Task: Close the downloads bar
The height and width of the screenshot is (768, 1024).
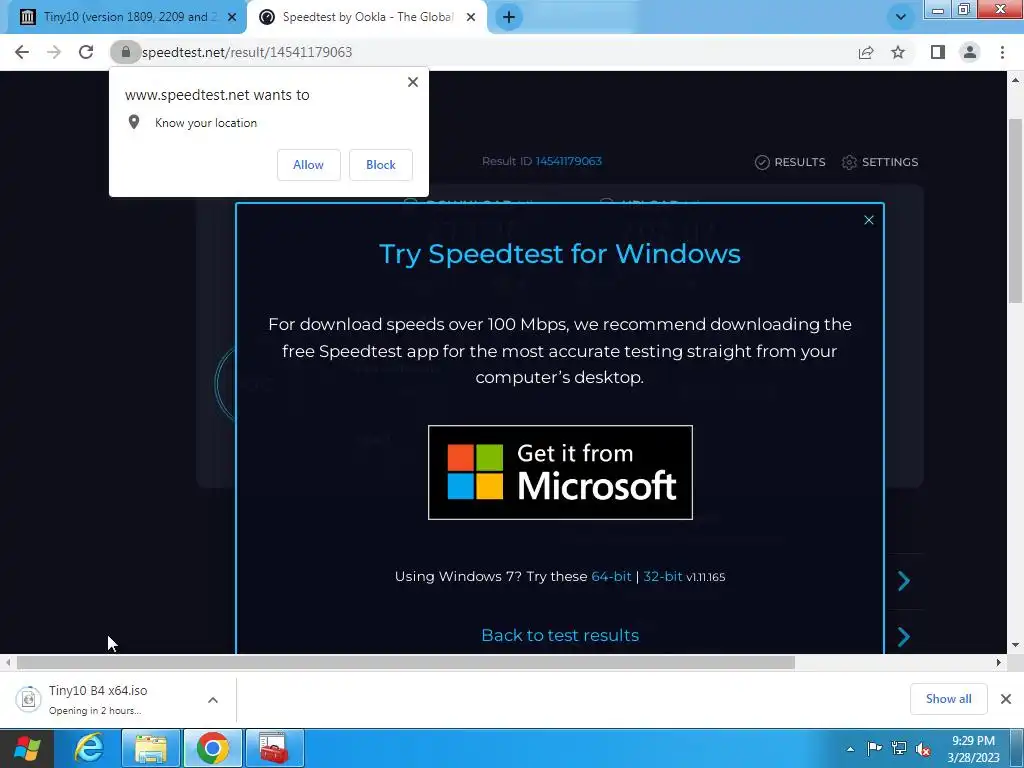Action: [1006, 699]
